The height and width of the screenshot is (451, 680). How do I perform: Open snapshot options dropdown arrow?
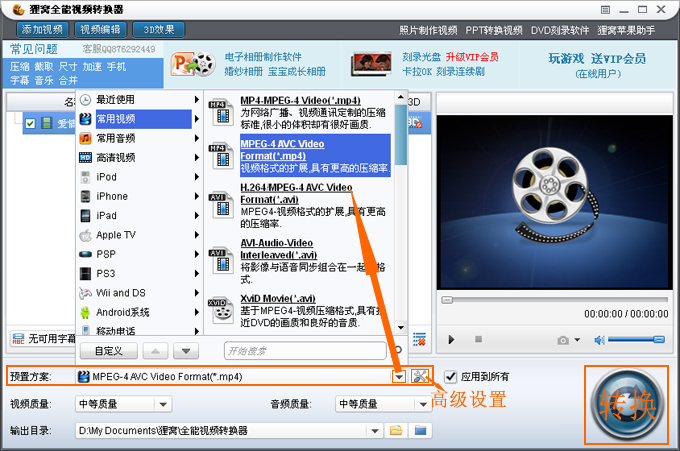pyautogui.click(x=577, y=340)
